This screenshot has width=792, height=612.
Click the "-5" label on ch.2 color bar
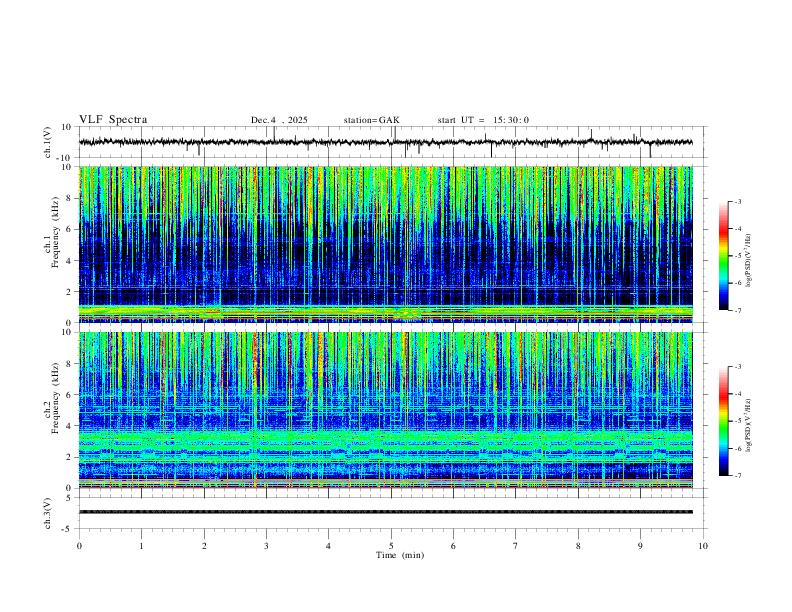click(737, 421)
